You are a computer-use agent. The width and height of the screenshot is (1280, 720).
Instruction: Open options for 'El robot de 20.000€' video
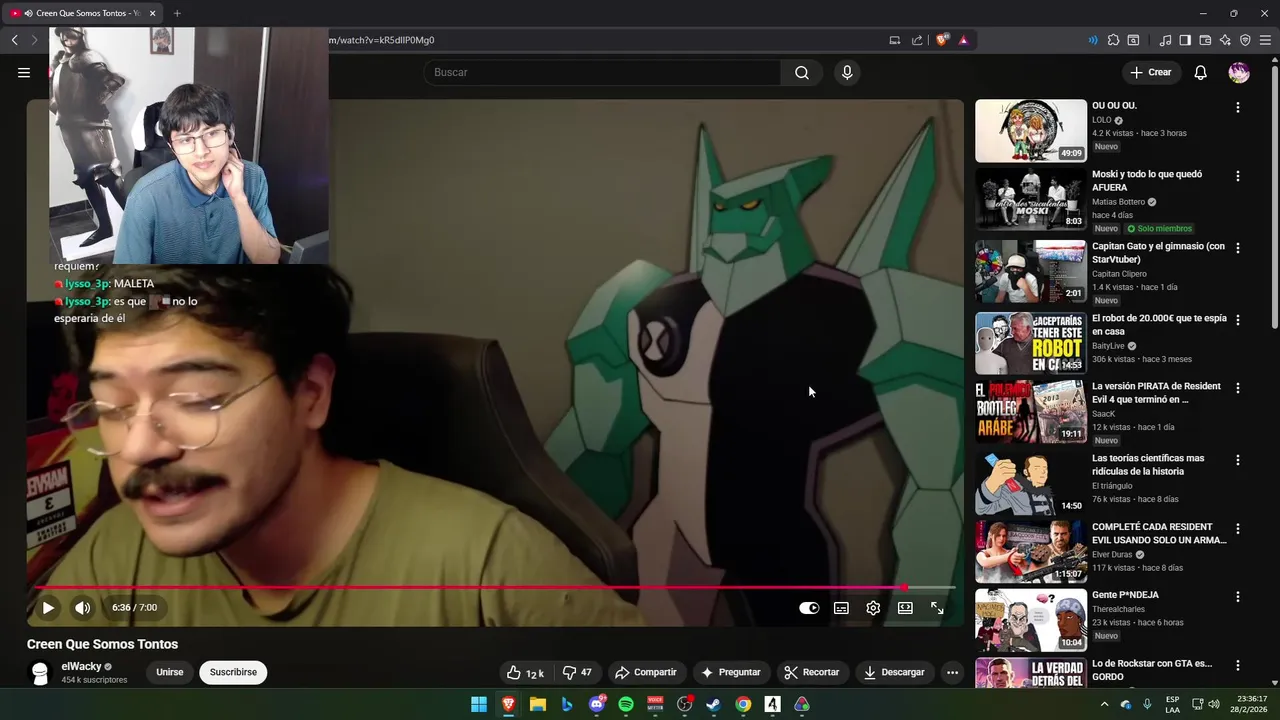pos(1237,320)
